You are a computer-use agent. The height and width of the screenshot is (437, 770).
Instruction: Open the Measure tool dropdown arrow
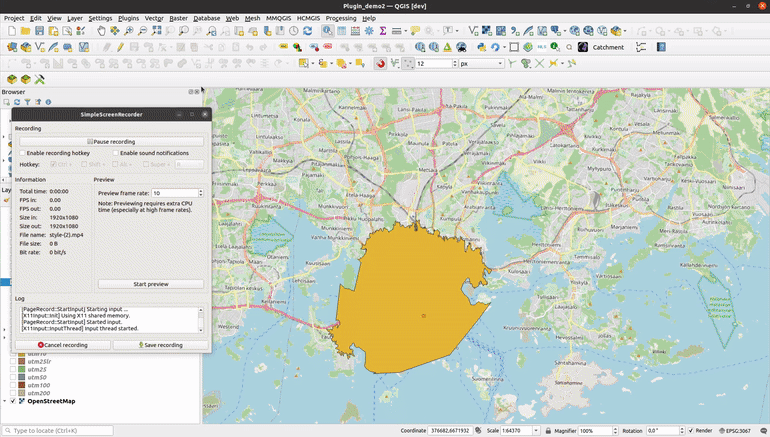406,31
